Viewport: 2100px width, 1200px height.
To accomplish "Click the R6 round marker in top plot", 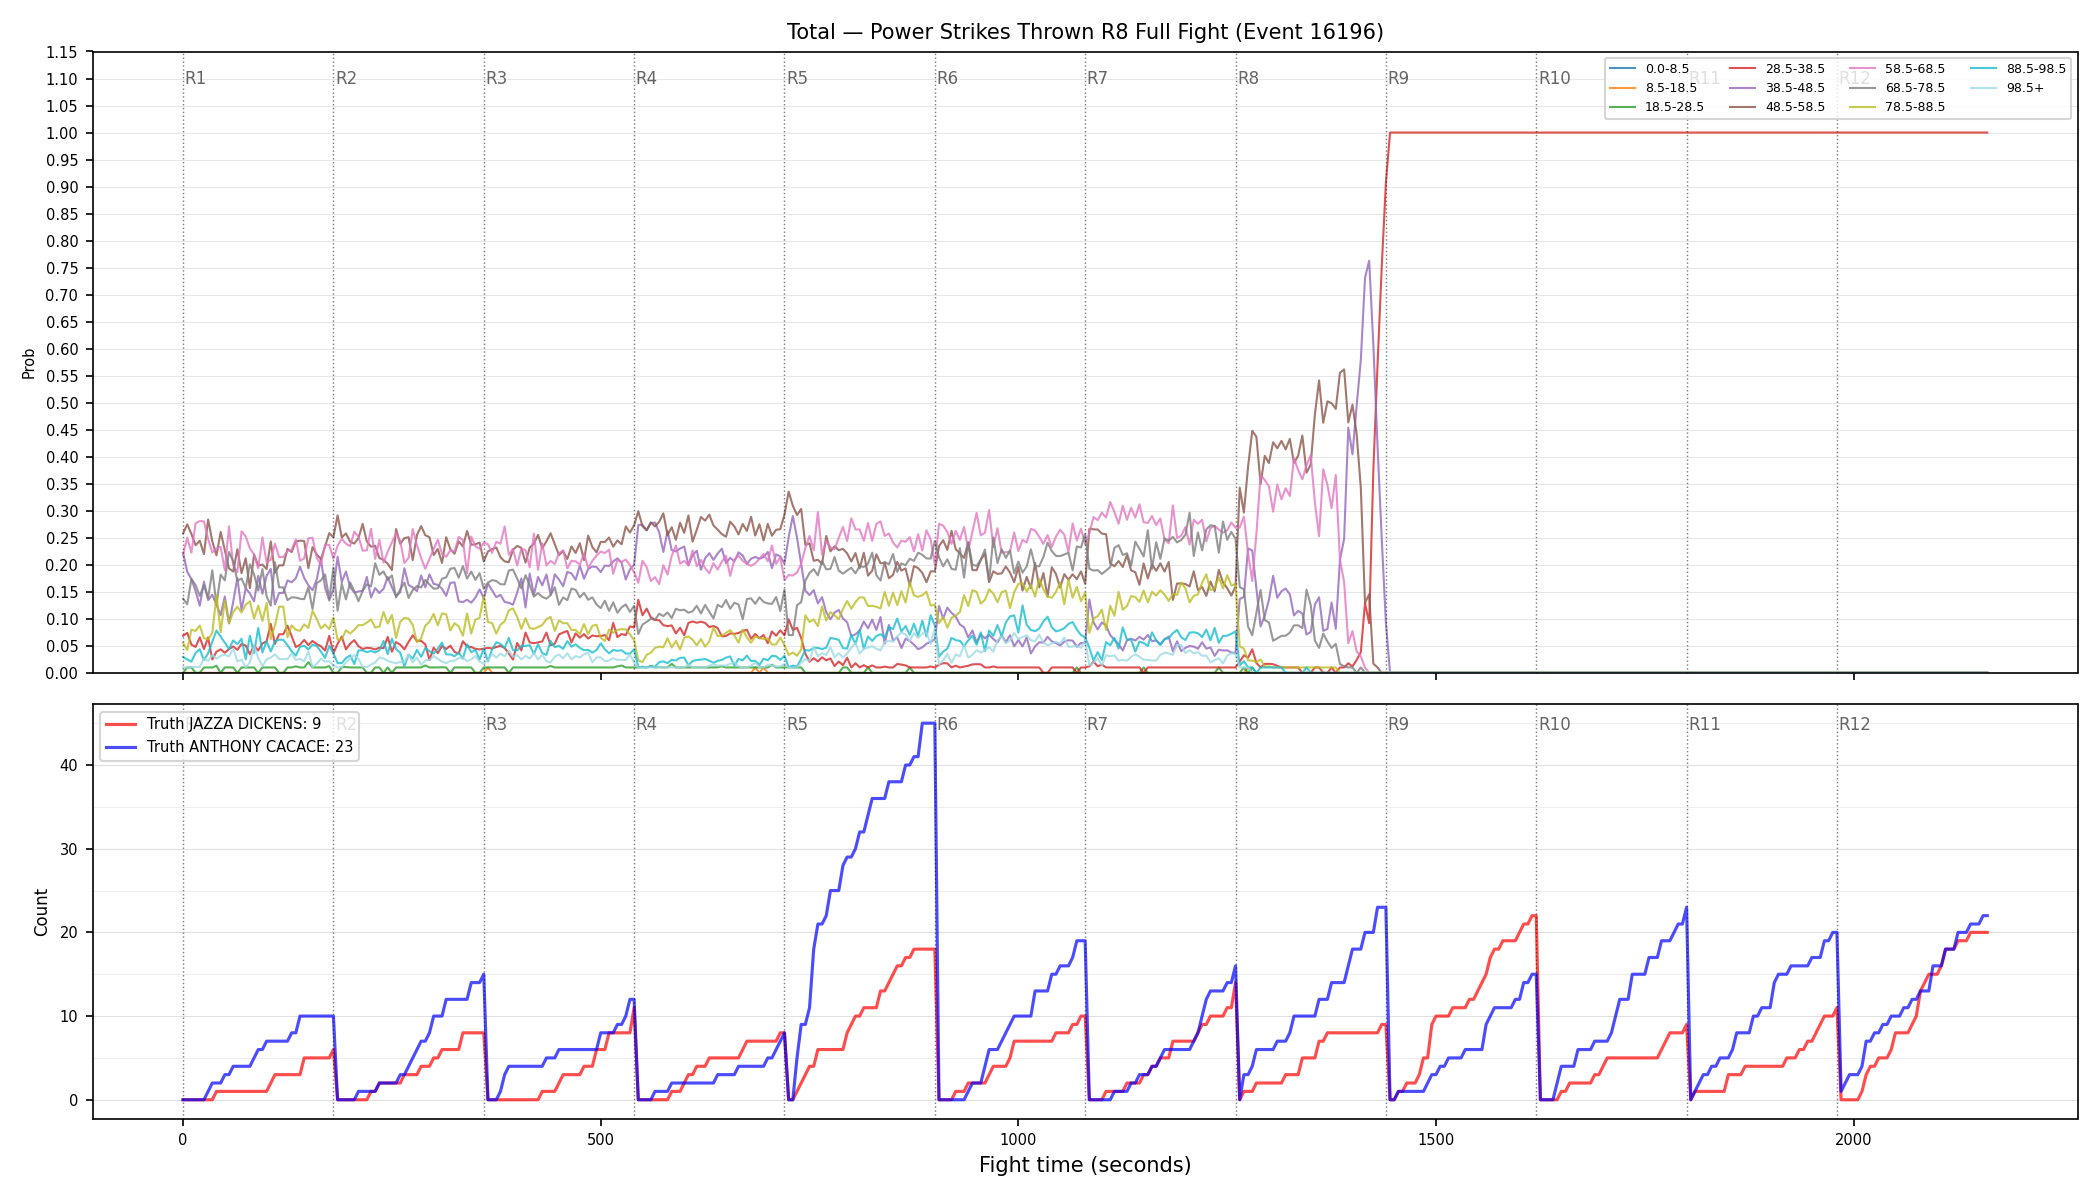I will (948, 78).
